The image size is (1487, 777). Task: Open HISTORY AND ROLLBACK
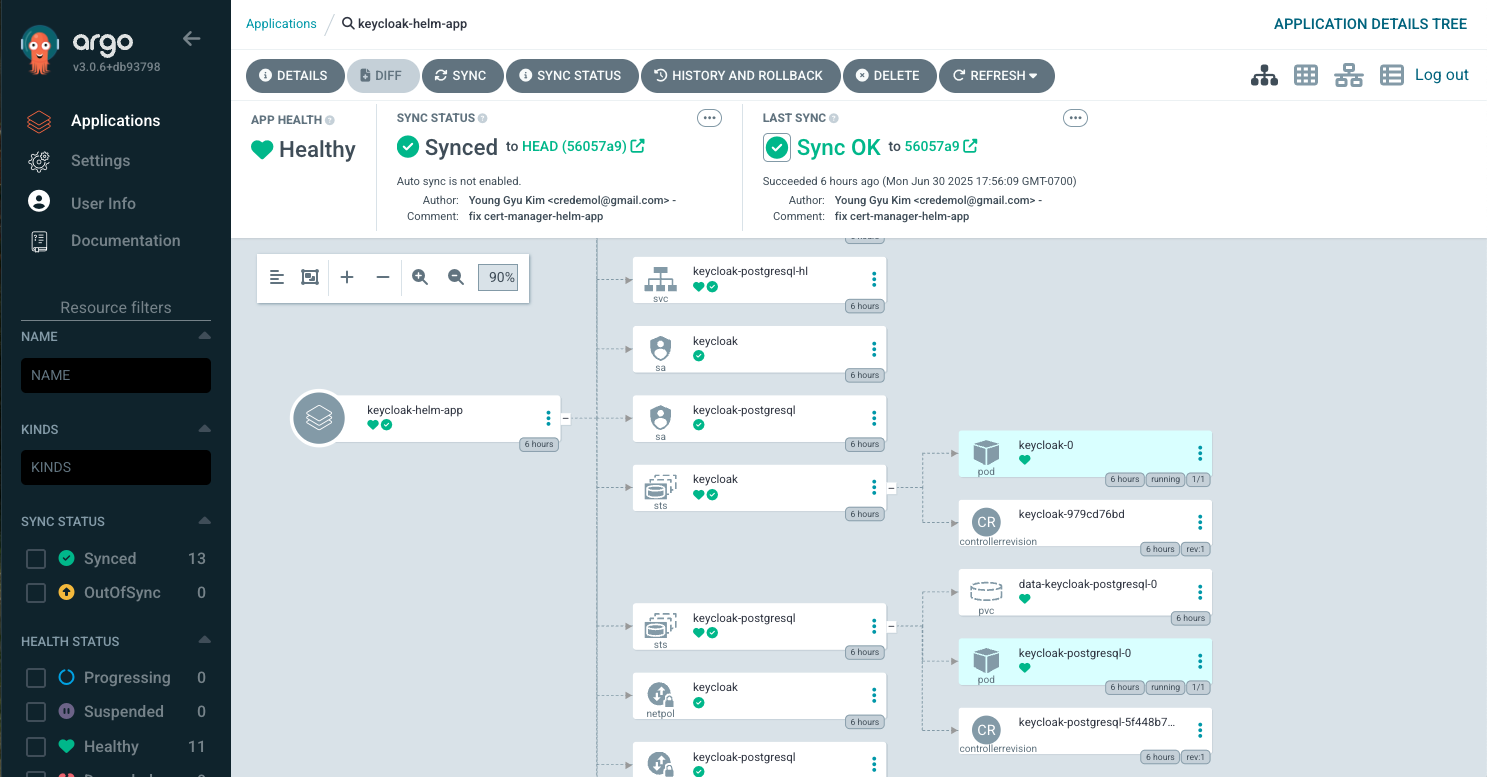coord(740,76)
